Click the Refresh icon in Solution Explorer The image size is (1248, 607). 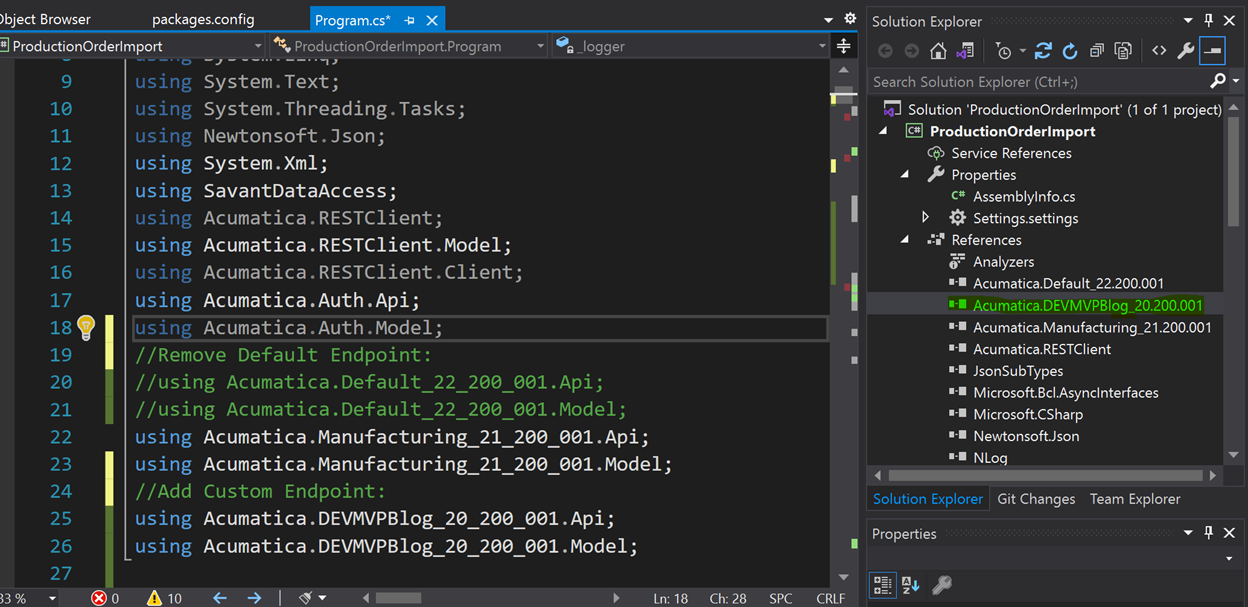[x=1070, y=51]
